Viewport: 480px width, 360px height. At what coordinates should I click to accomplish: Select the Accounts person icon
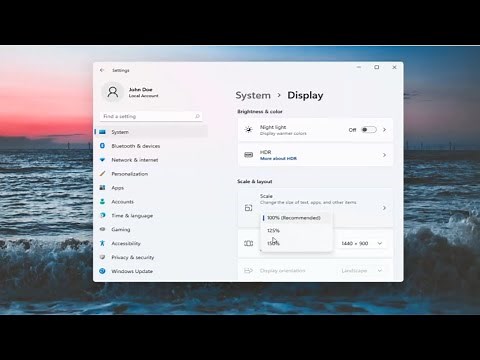[x=103, y=202]
